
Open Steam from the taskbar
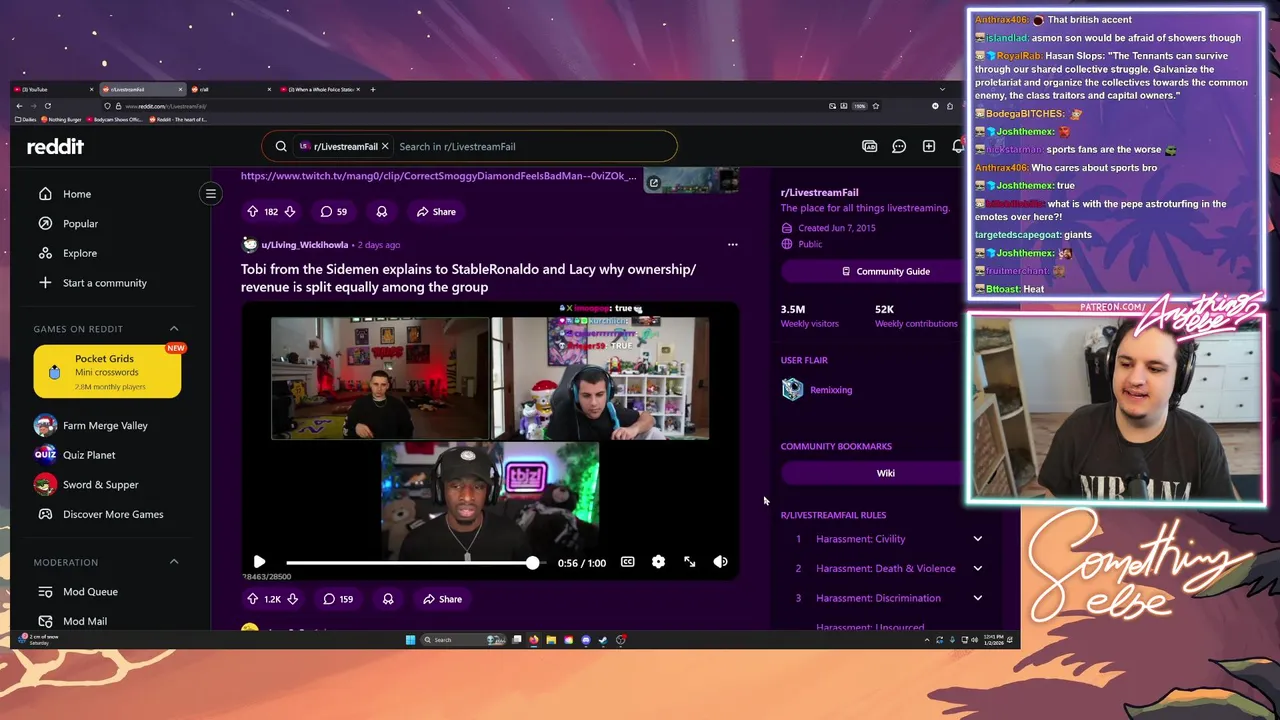[603, 640]
